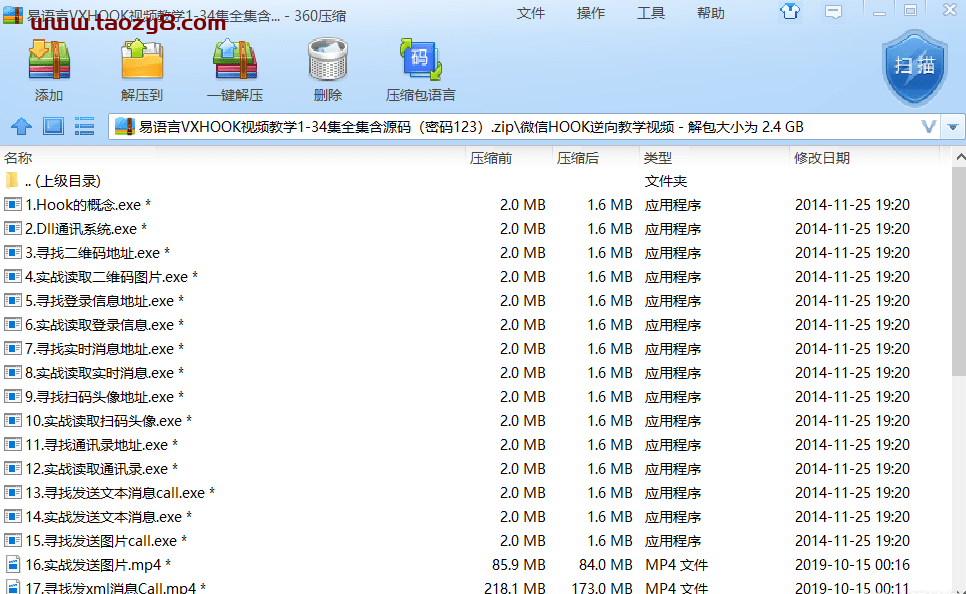This screenshot has height=594, width=966.
Task: Switch to the thumbnail view icon
Action: click(53, 127)
